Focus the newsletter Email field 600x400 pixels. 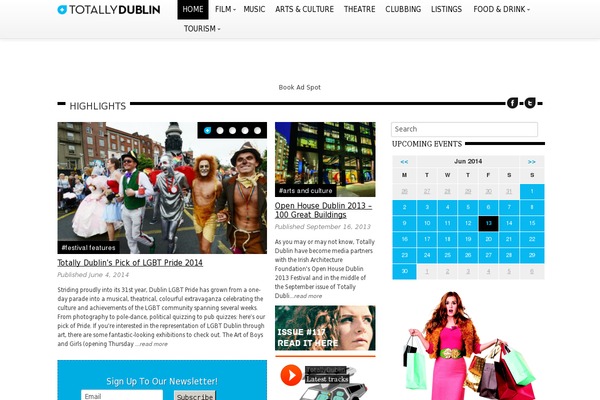pos(122,396)
